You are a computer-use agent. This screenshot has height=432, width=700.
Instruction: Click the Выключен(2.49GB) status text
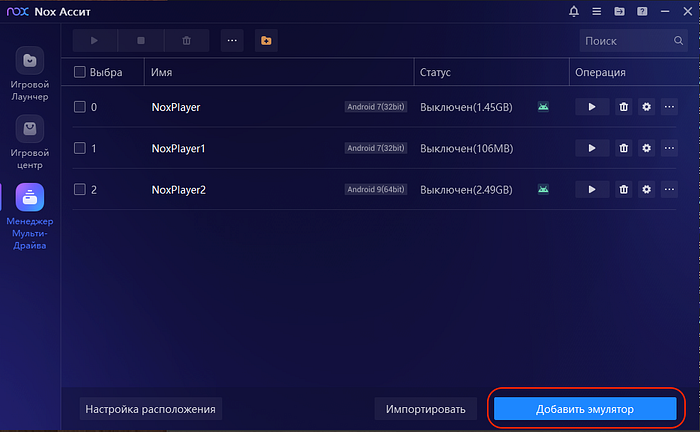coord(467,190)
